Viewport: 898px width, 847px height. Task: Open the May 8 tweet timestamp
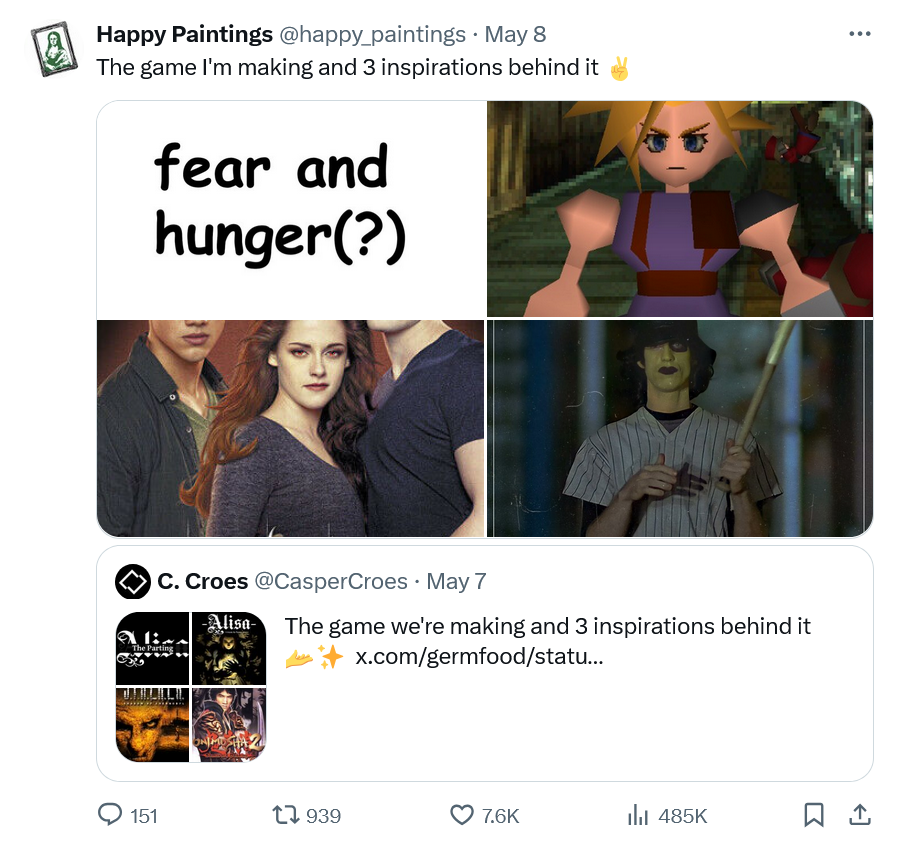515,35
